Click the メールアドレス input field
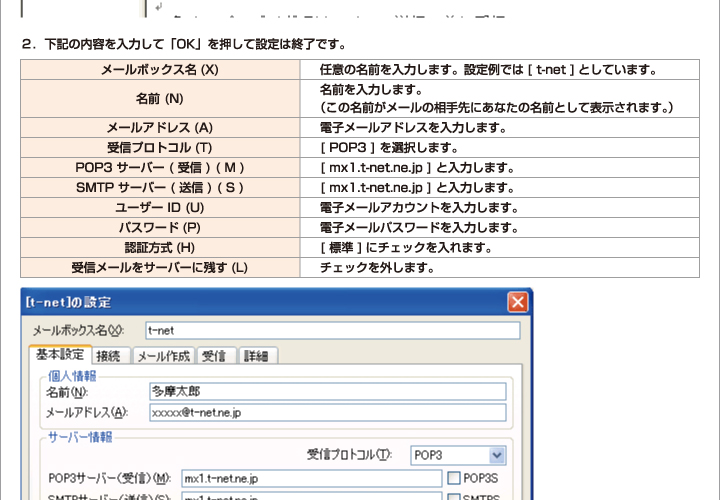 point(328,412)
